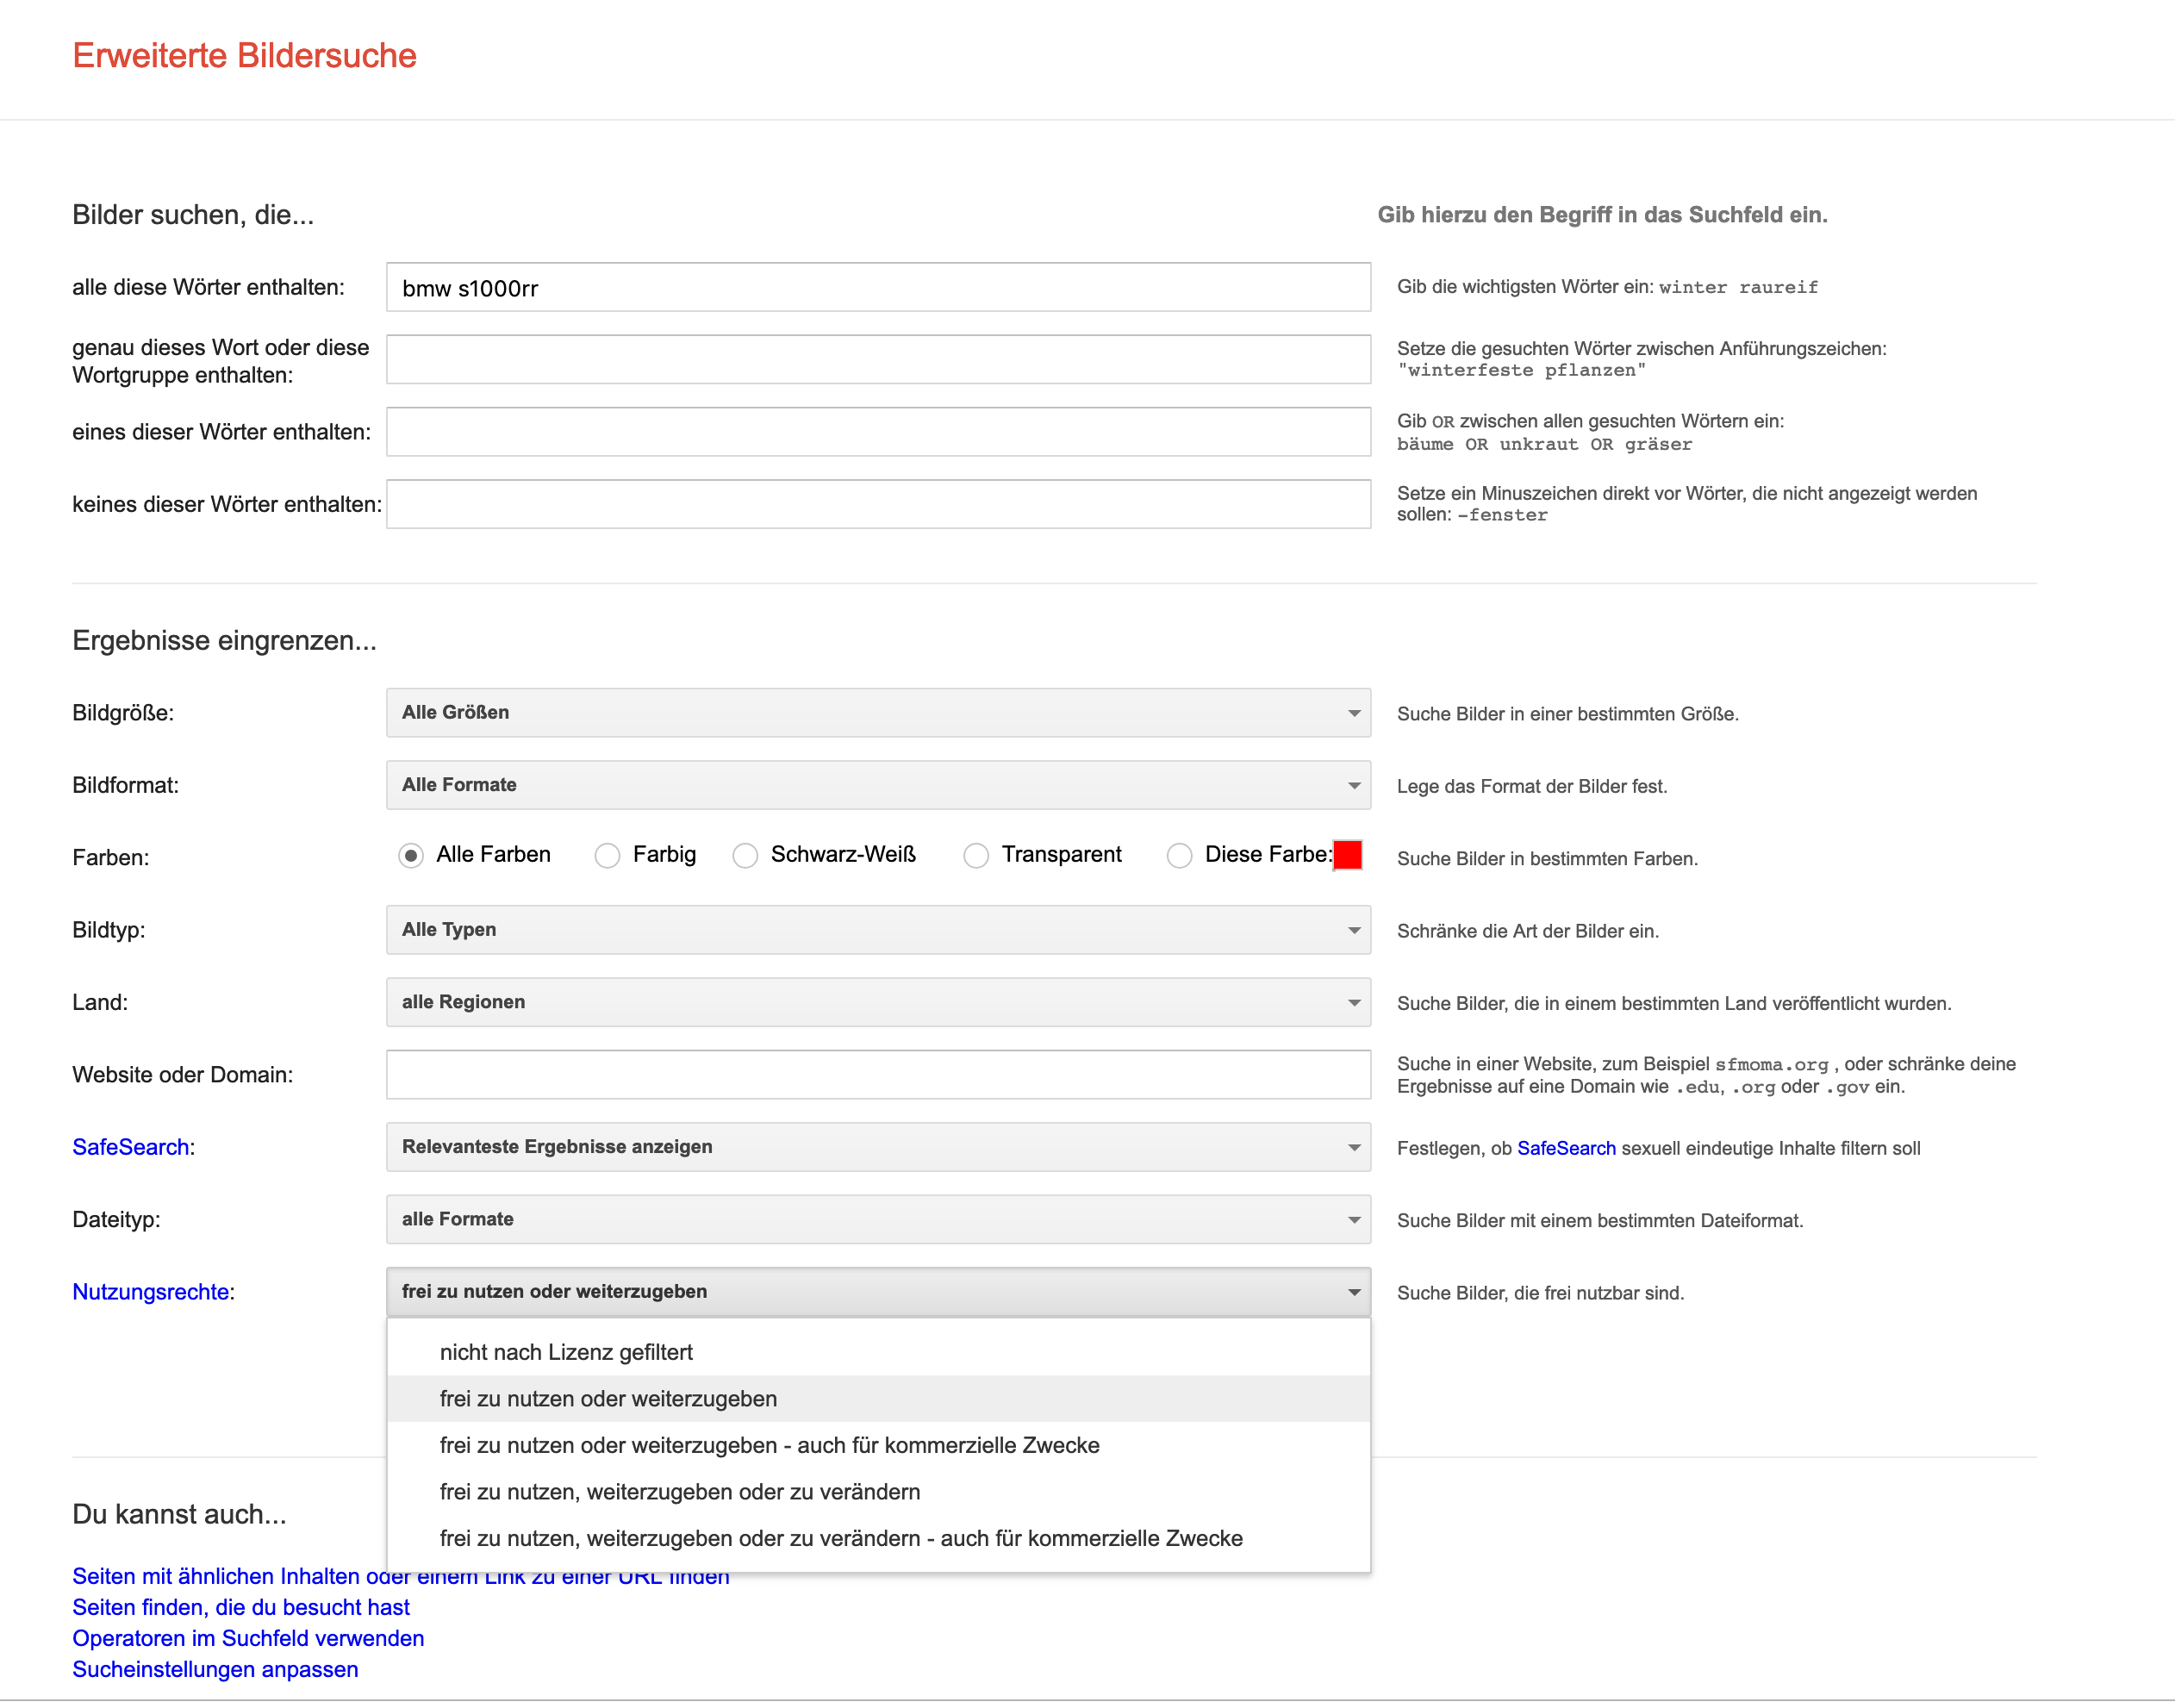Open the Land 'alle Regionen' dropdown
The height and width of the screenshot is (1708, 2175).
click(877, 1002)
